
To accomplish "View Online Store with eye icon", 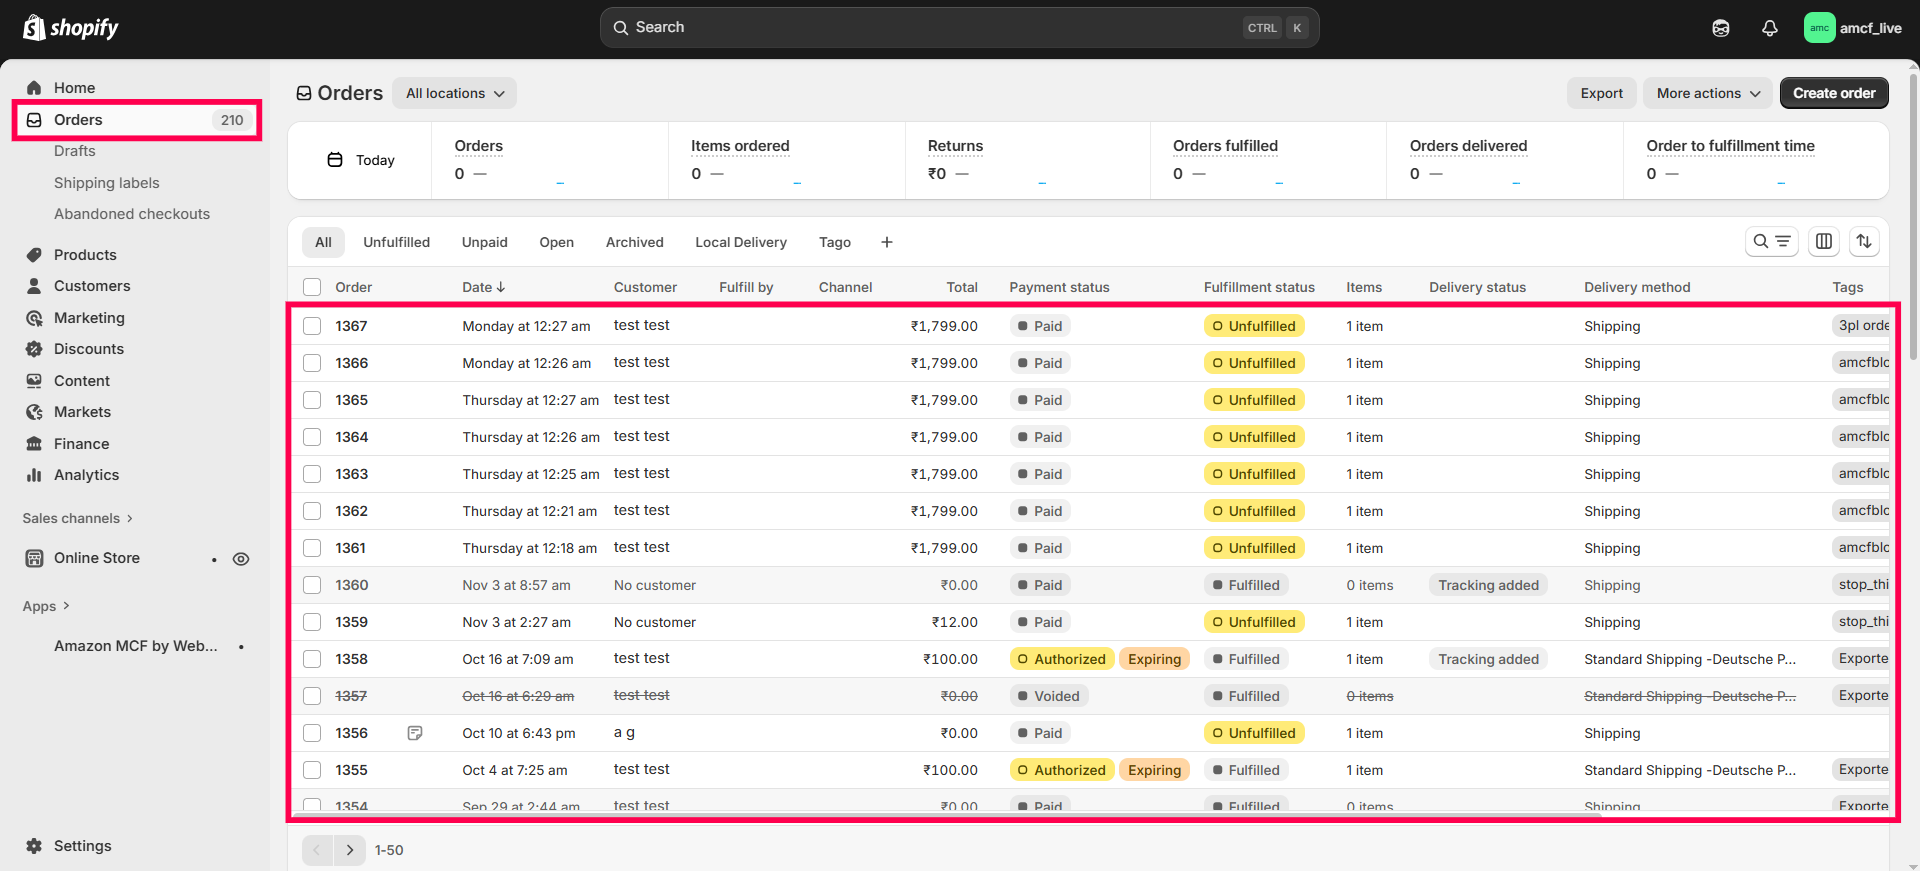I will click(241, 559).
